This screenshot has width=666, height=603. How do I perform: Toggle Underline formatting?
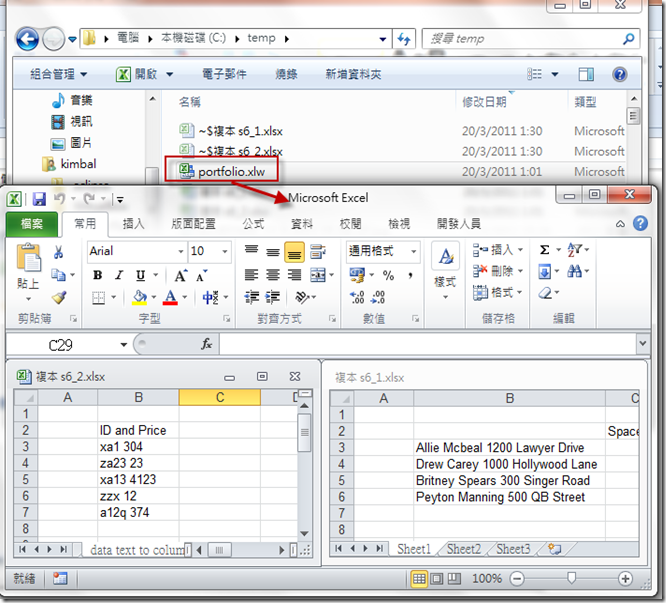pos(141,275)
